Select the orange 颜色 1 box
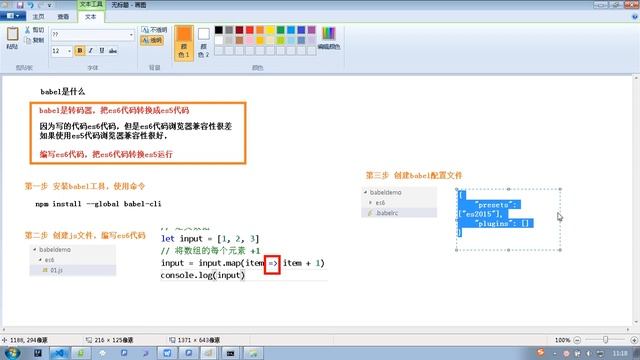The image size is (640, 360). click(184, 43)
